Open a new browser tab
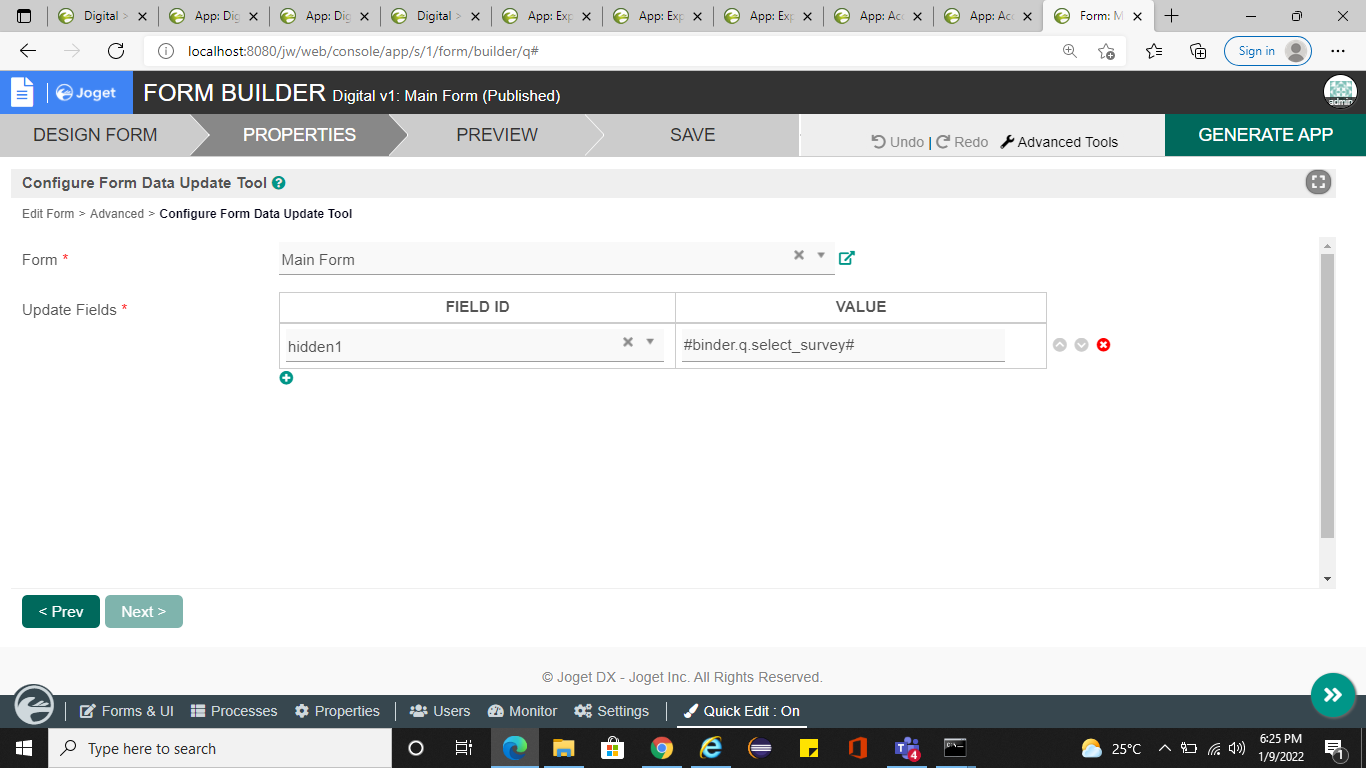This screenshot has height=768, width=1366. point(1171,16)
